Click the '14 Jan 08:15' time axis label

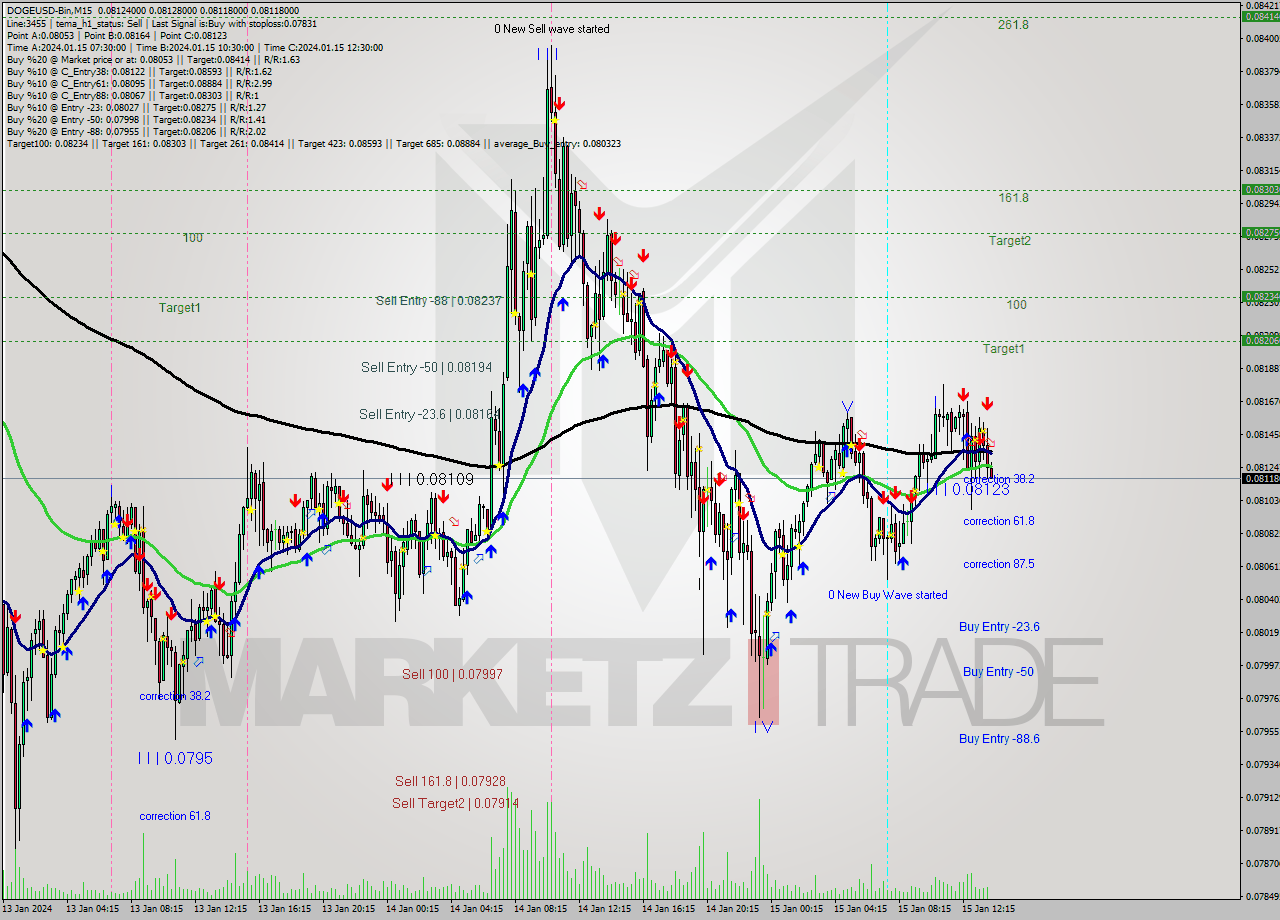click(540, 909)
